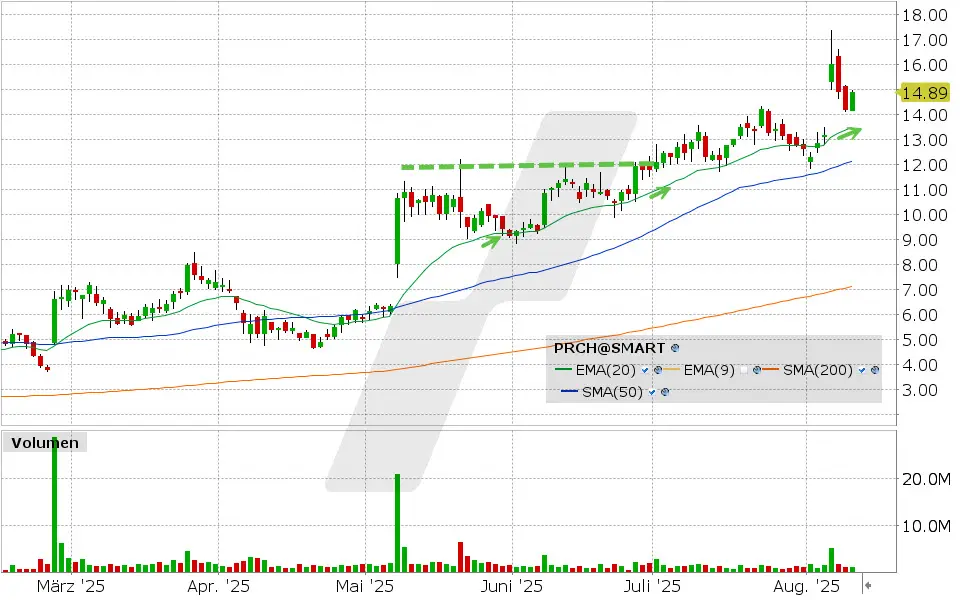Click the SMA(200) legend label

point(818,370)
